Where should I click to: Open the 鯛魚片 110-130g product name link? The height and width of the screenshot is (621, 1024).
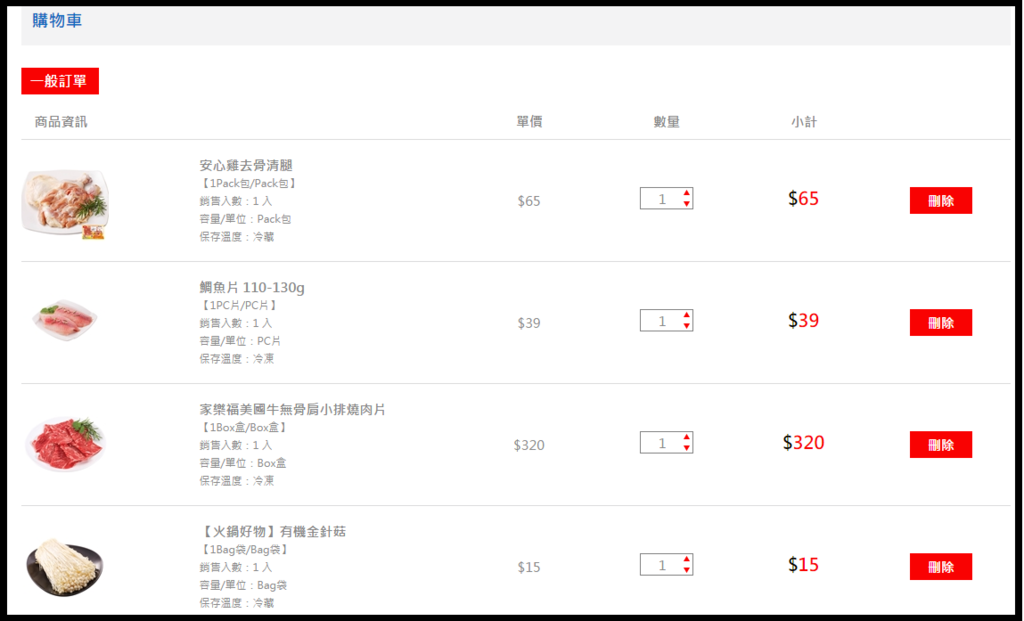(252, 288)
